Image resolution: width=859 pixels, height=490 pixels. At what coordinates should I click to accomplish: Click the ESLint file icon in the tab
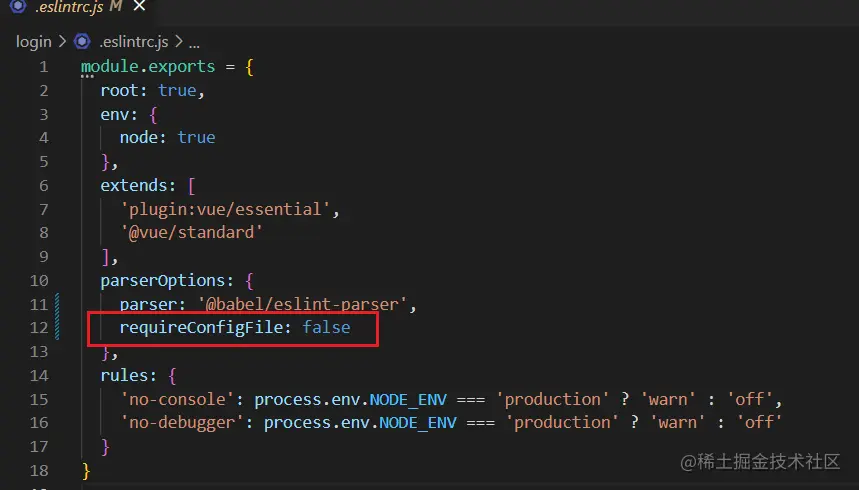click(x=18, y=6)
